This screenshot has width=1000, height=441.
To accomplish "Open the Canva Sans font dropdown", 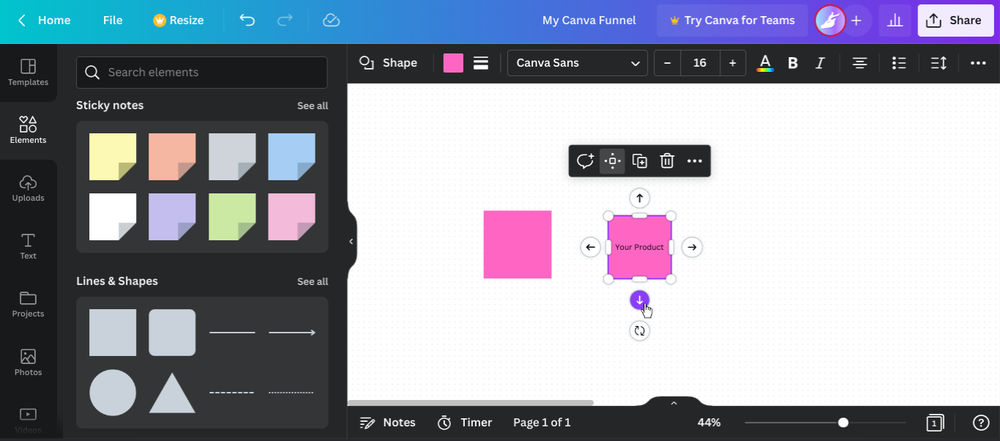I will click(x=577, y=63).
